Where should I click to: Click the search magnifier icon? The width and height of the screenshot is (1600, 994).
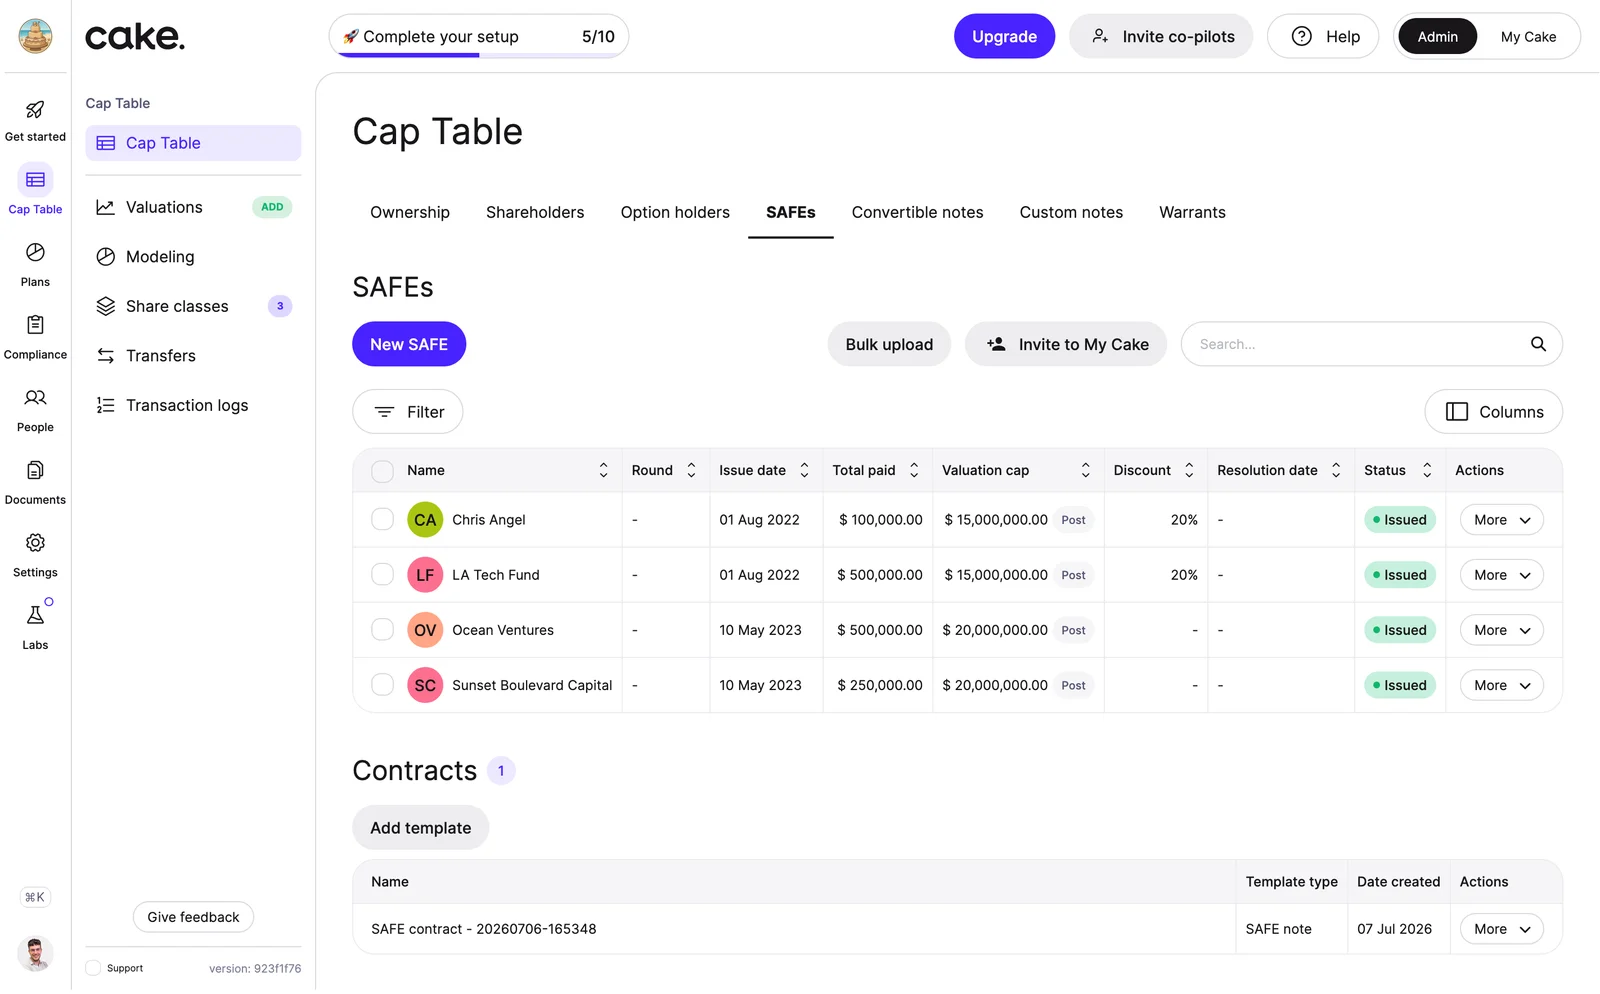point(1538,344)
